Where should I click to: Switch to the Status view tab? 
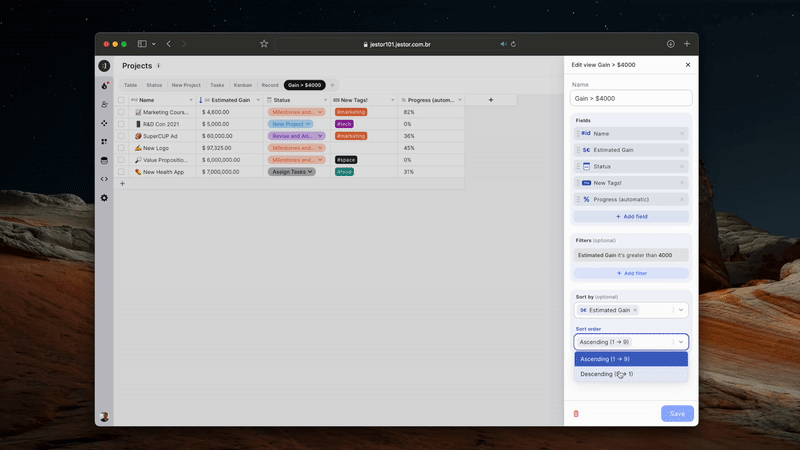point(154,85)
